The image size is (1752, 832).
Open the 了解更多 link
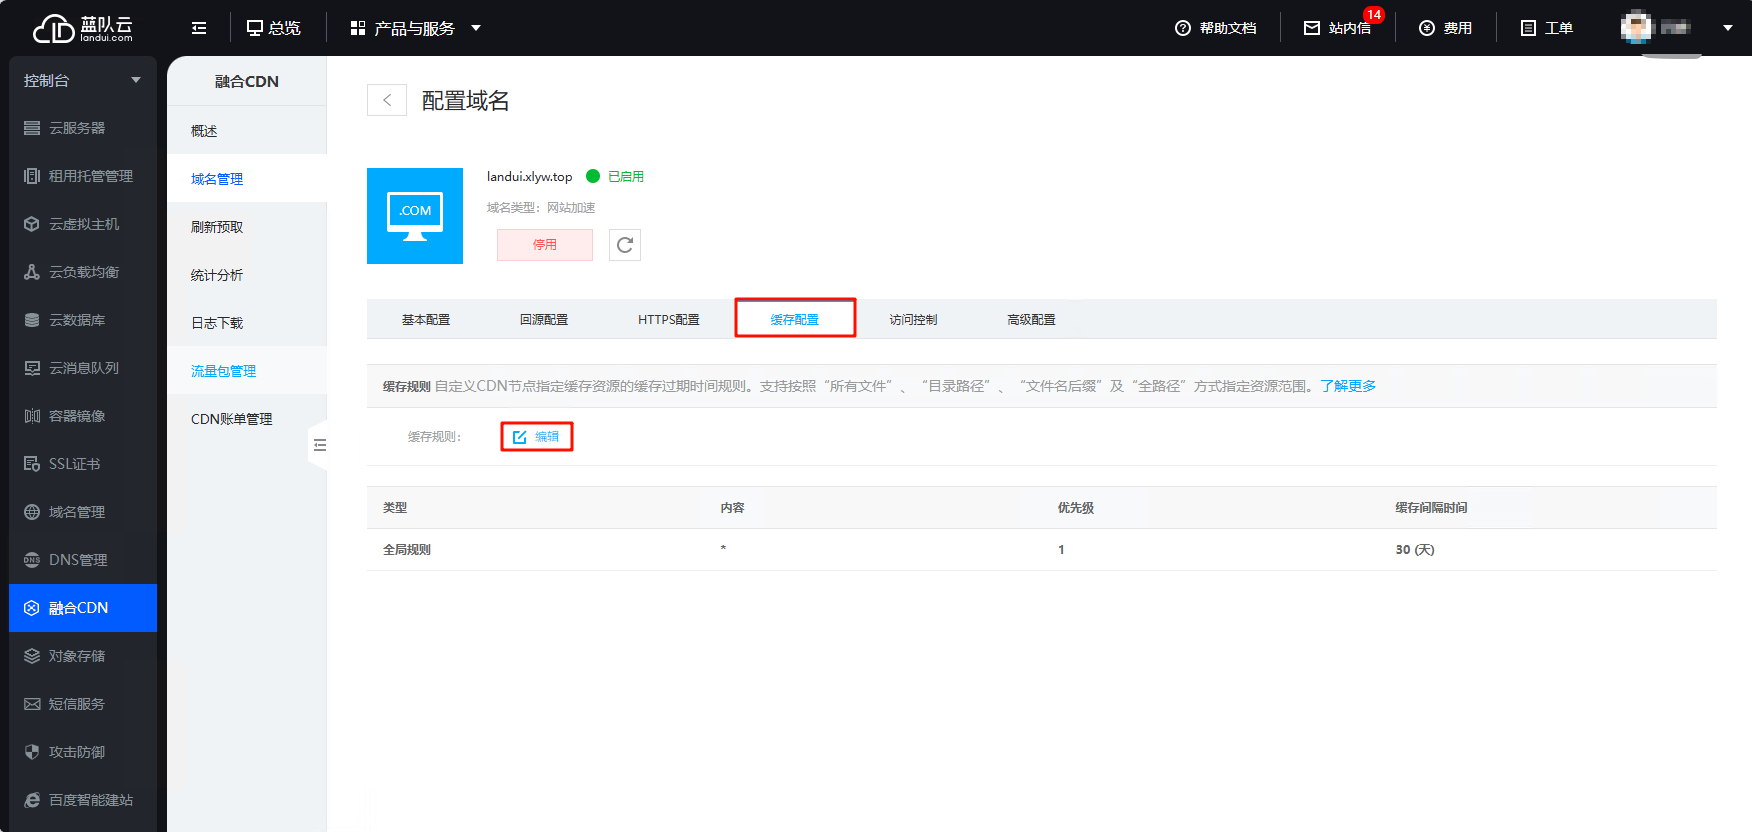pos(1348,386)
